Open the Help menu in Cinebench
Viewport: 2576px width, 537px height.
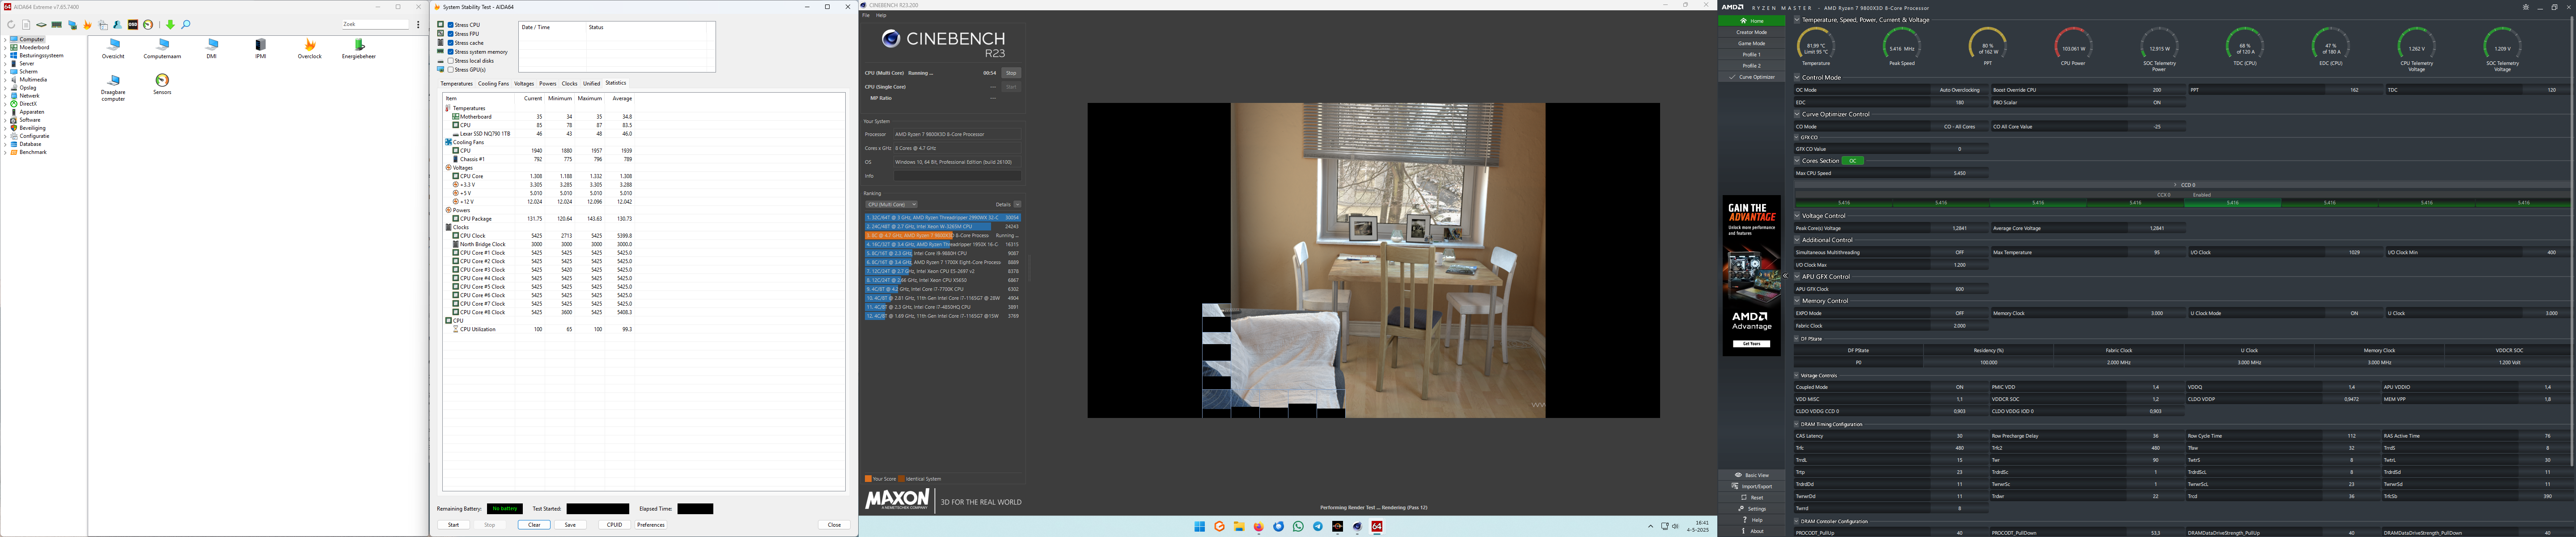[881, 15]
